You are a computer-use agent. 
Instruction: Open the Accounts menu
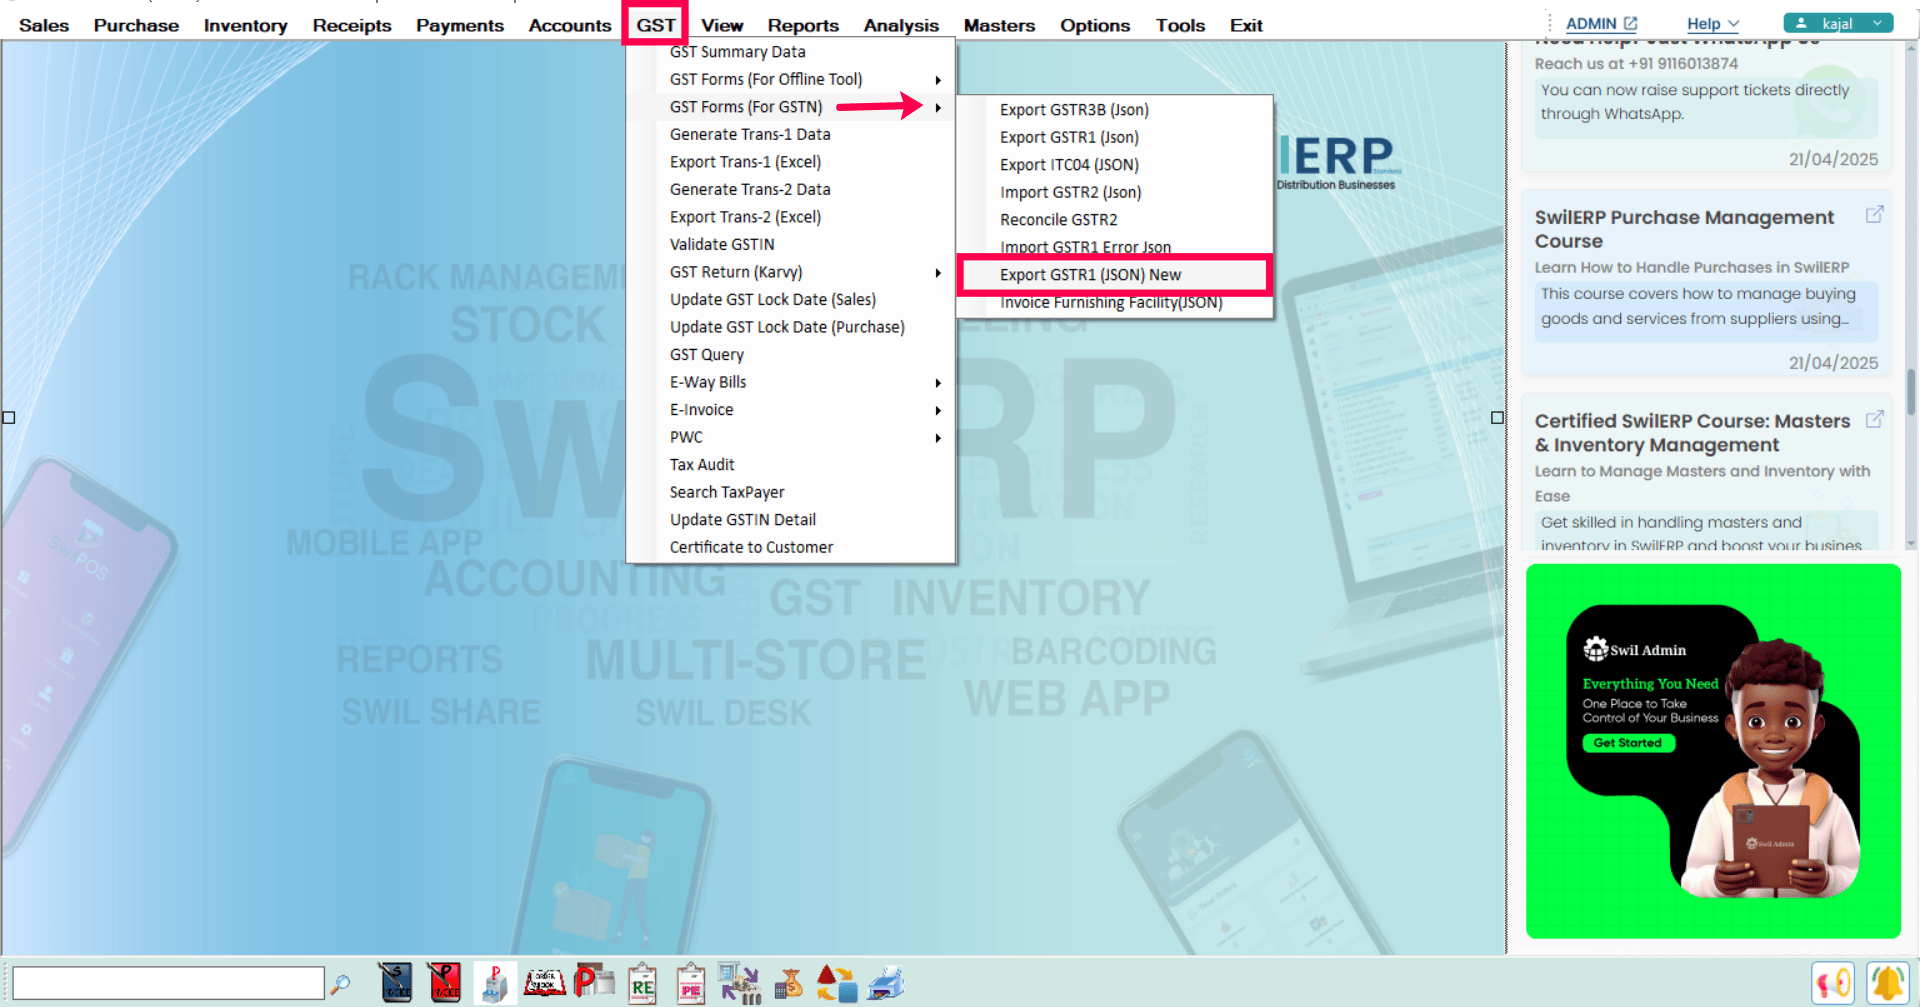tap(570, 25)
